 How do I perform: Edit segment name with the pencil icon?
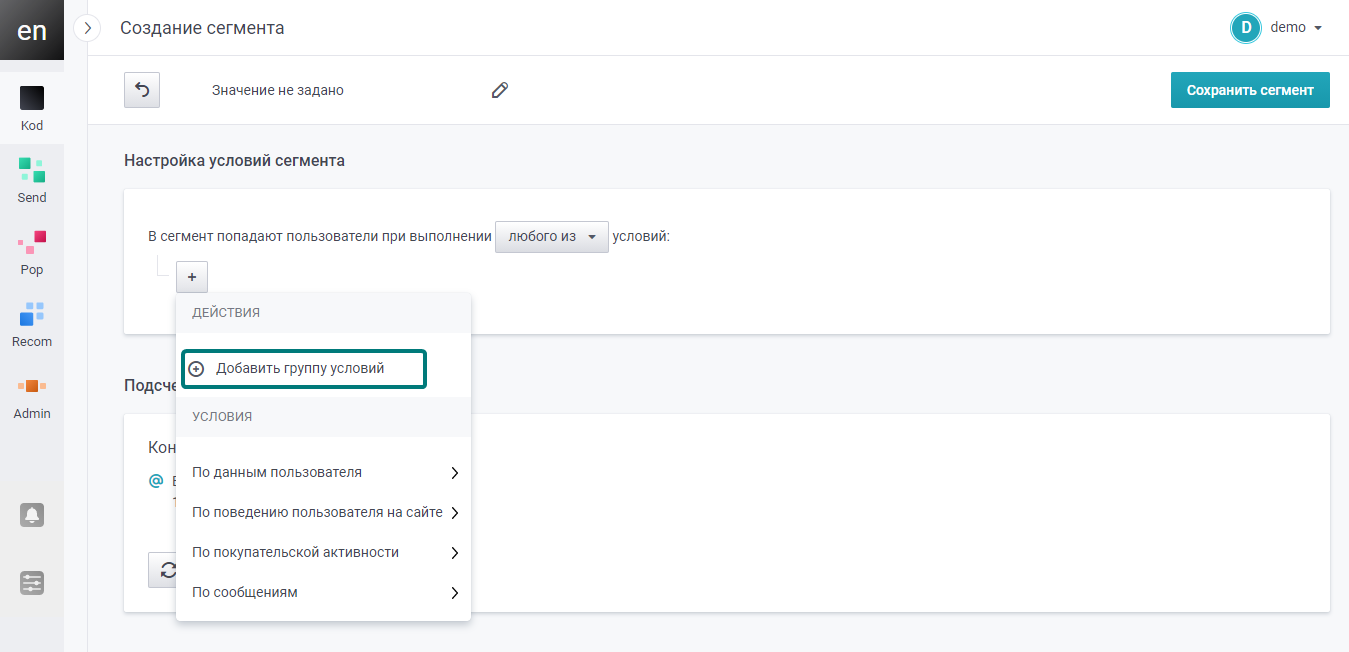(x=500, y=90)
